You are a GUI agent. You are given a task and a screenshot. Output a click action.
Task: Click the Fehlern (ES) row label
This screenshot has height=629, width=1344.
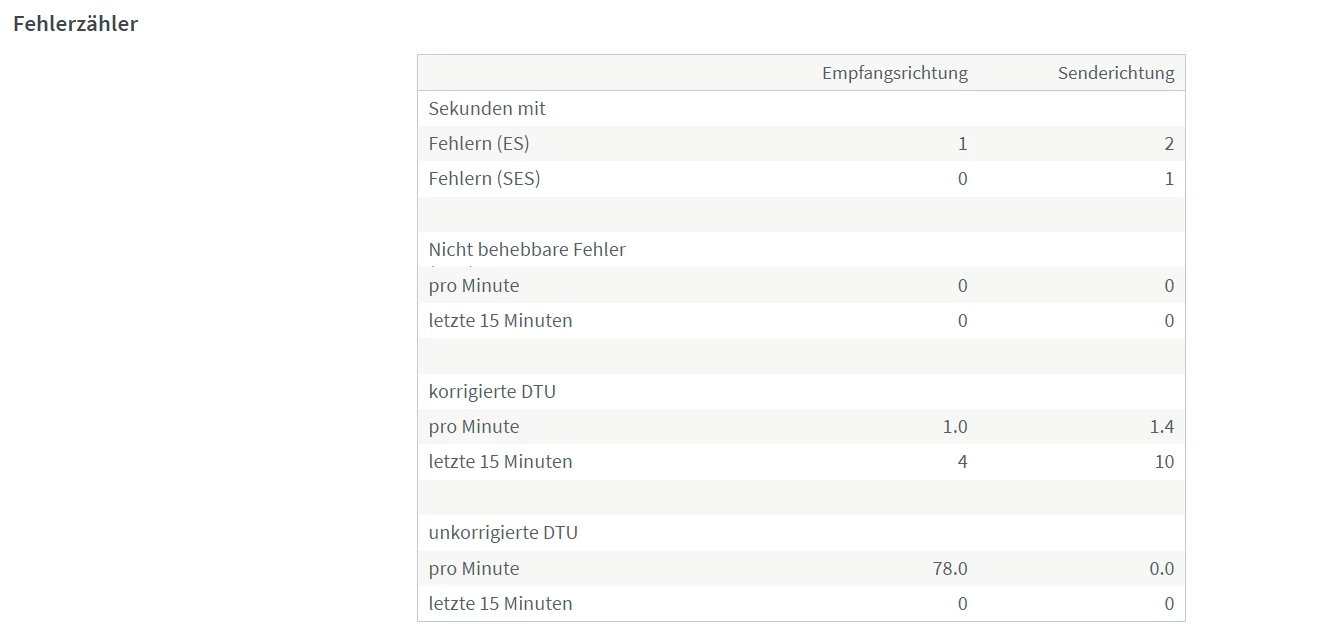pos(479,144)
